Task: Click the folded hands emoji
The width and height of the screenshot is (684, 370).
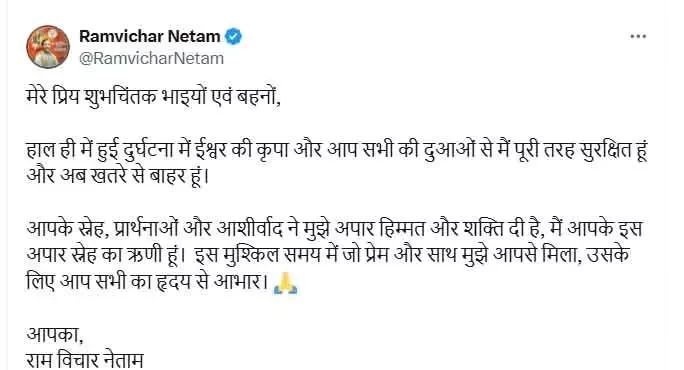Action: tap(285, 282)
